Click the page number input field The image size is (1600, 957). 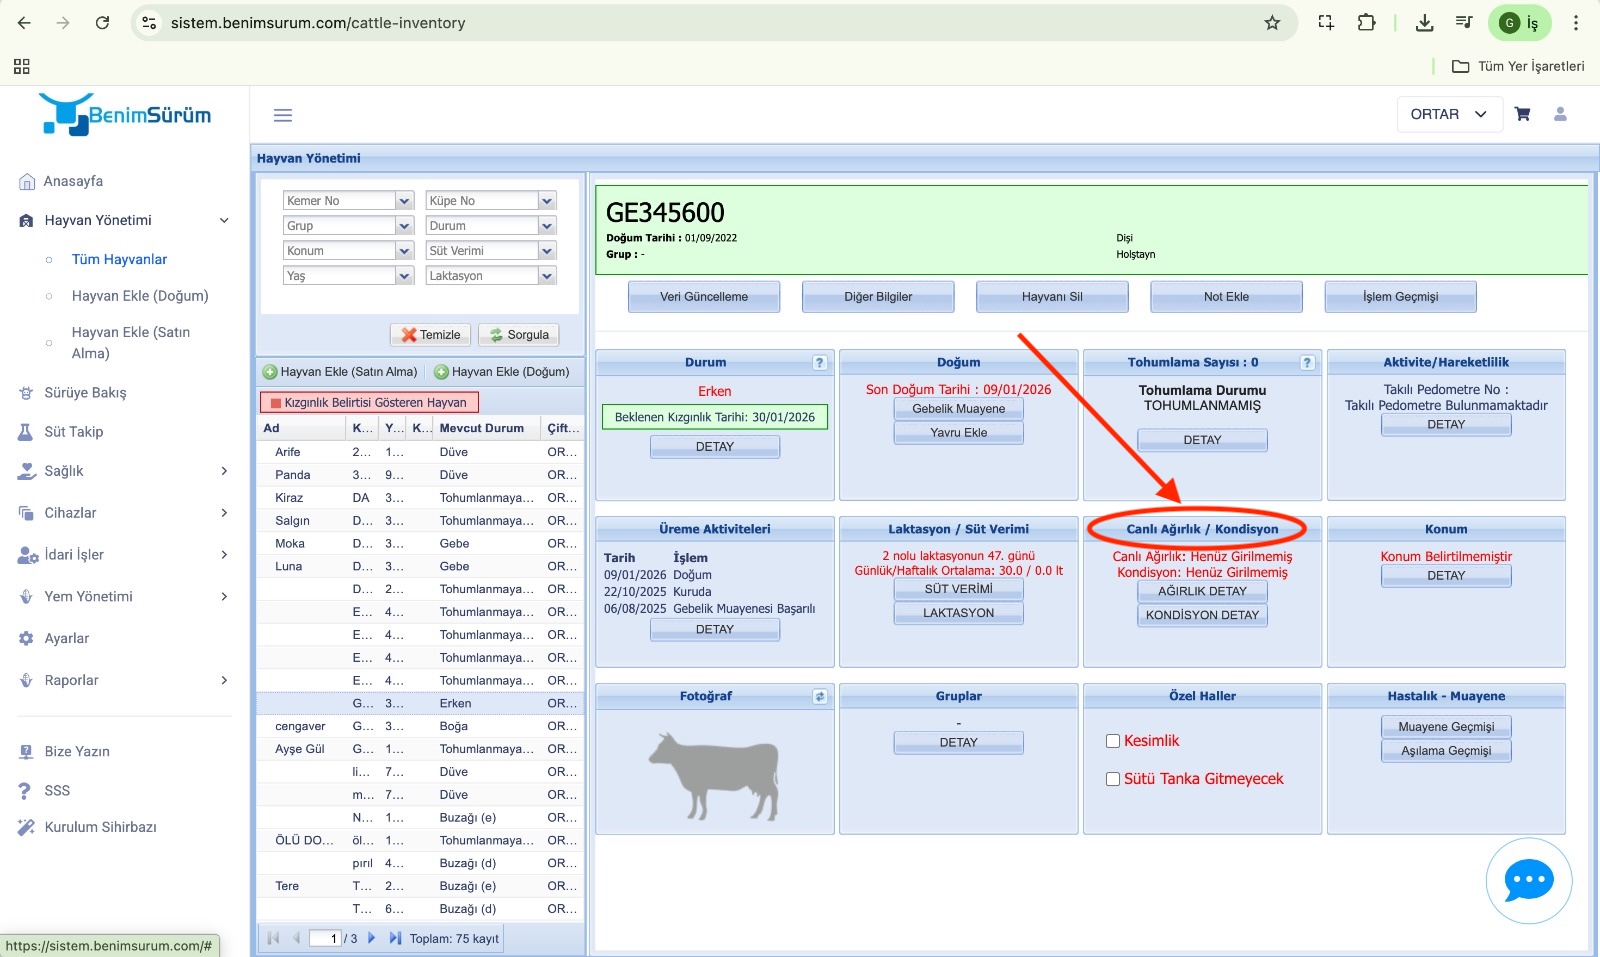coord(325,938)
